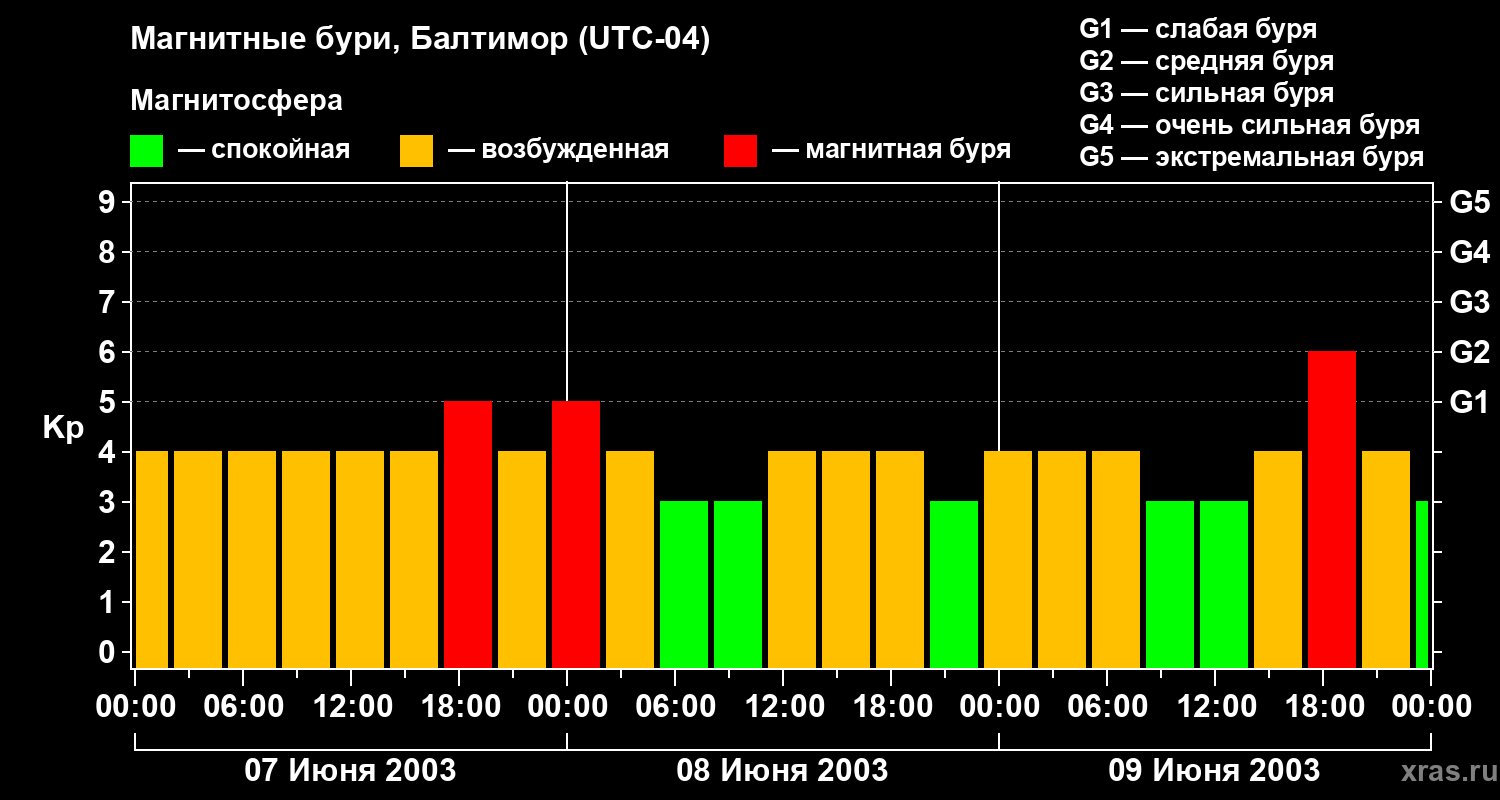
Task: Click the G2 marker on right axis
Action: pyautogui.click(x=1469, y=352)
